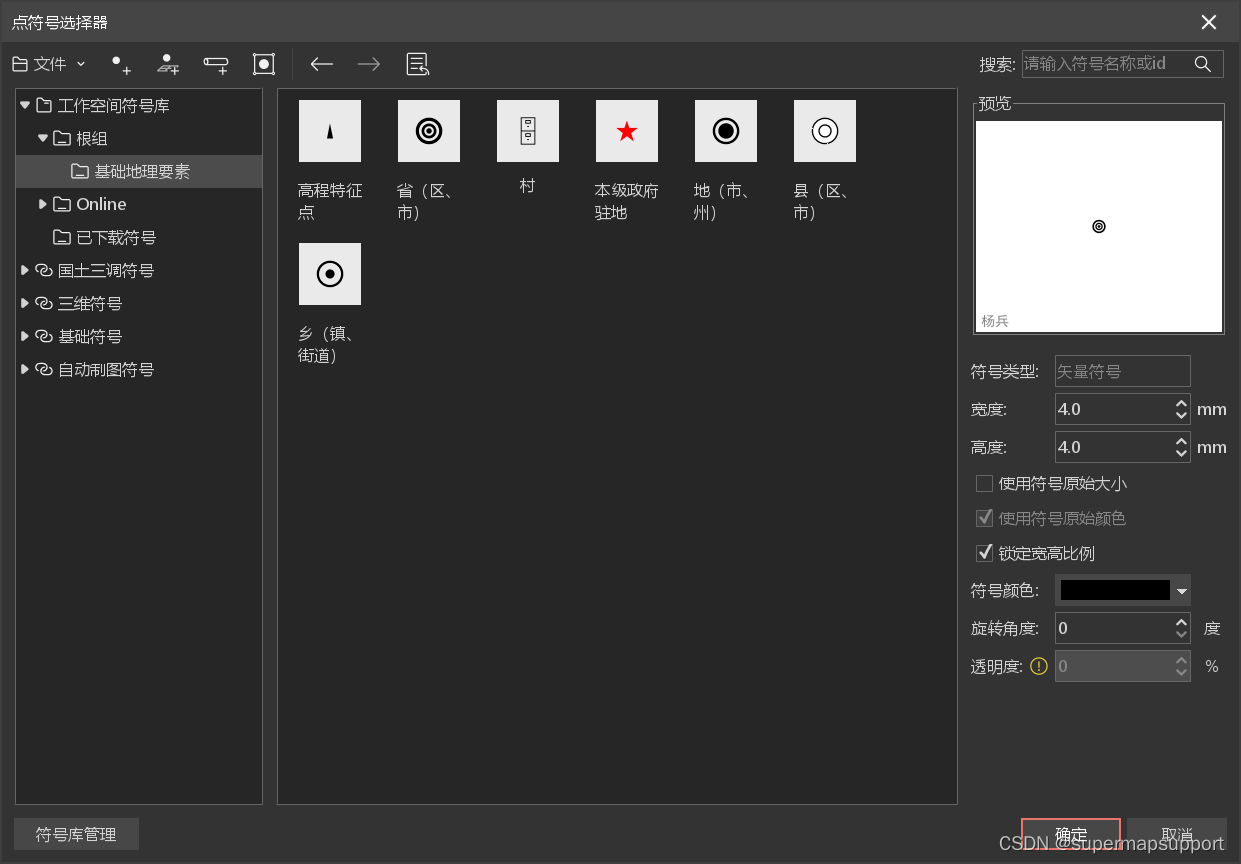Select the 本级政府驻地 red star symbol
The height and width of the screenshot is (864, 1241).
[627, 131]
